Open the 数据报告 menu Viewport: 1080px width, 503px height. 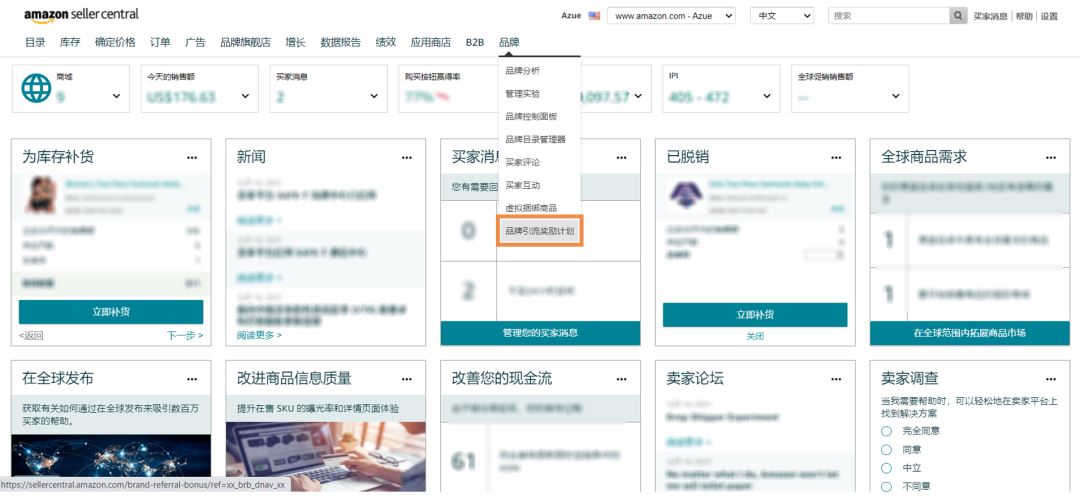click(x=340, y=43)
